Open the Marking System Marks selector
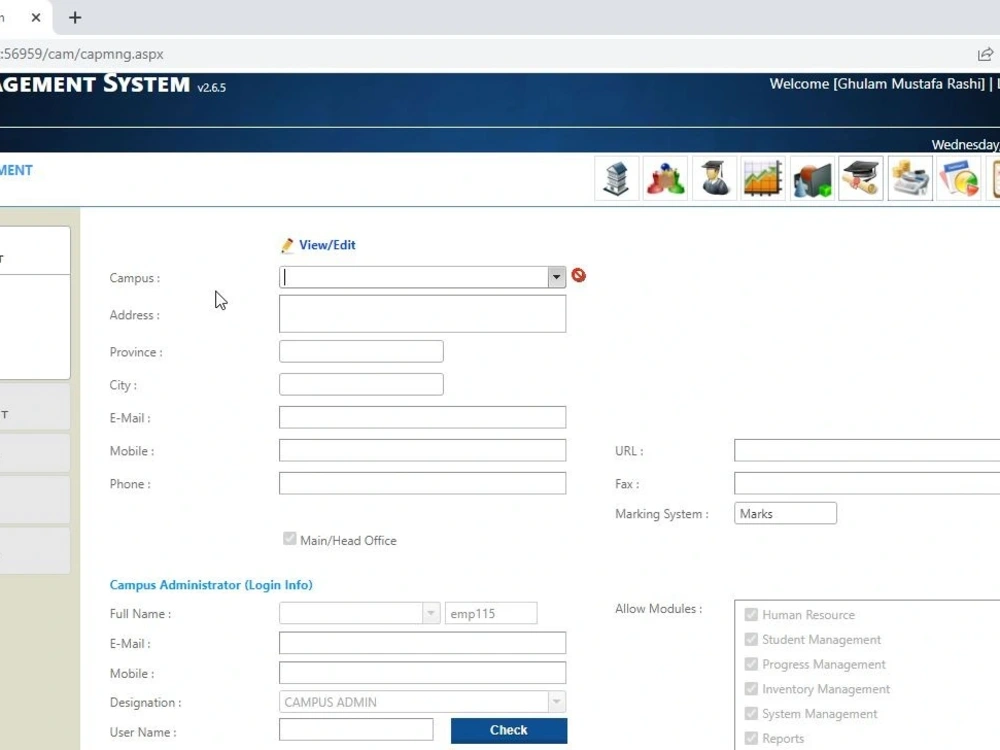The height and width of the screenshot is (750, 1000). [785, 513]
